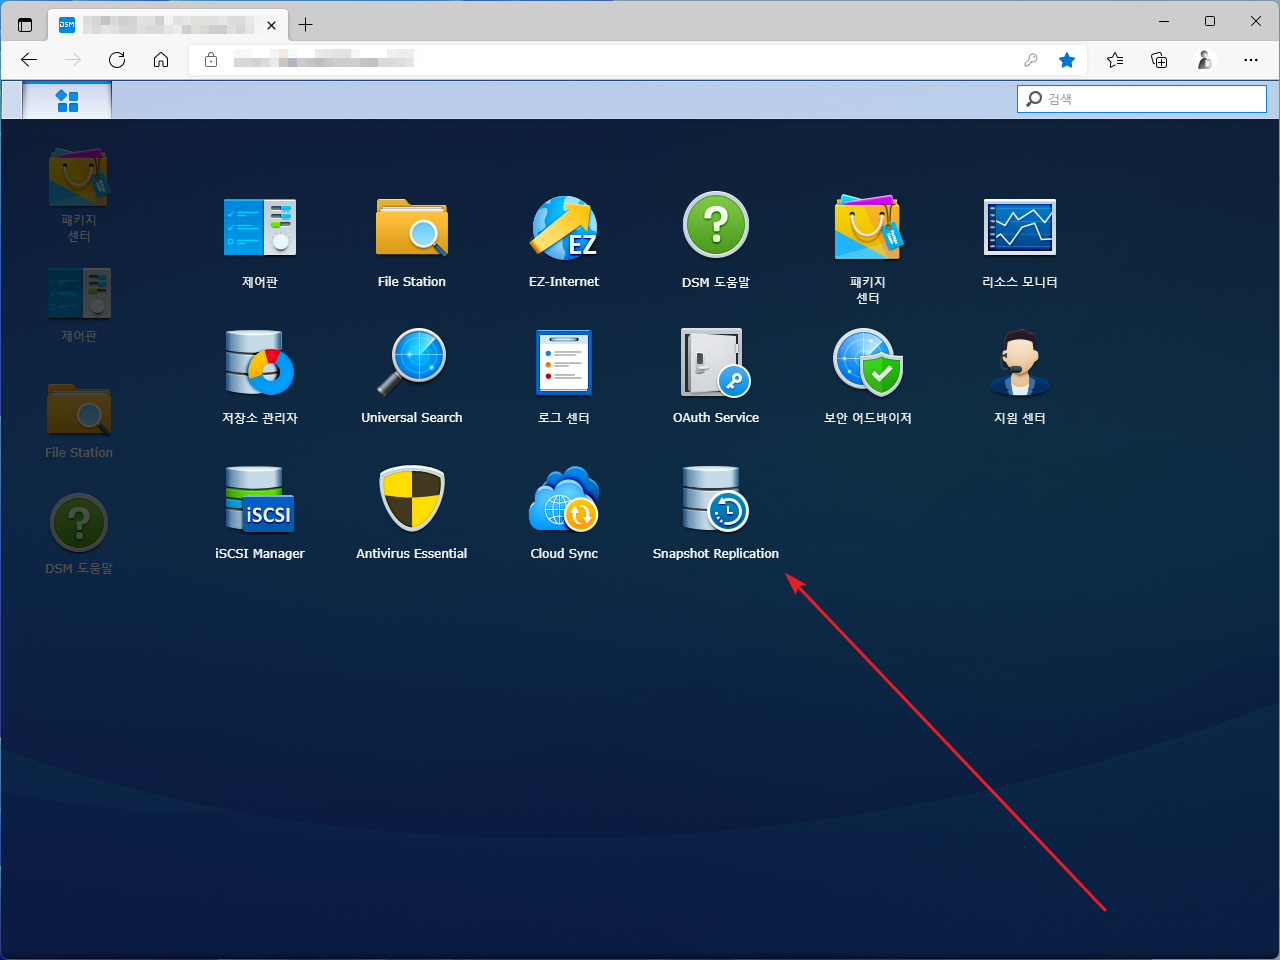Image resolution: width=1280 pixels, height=960 pixels.
Task: Click the DSM main menu button
Action: (67, 100)
